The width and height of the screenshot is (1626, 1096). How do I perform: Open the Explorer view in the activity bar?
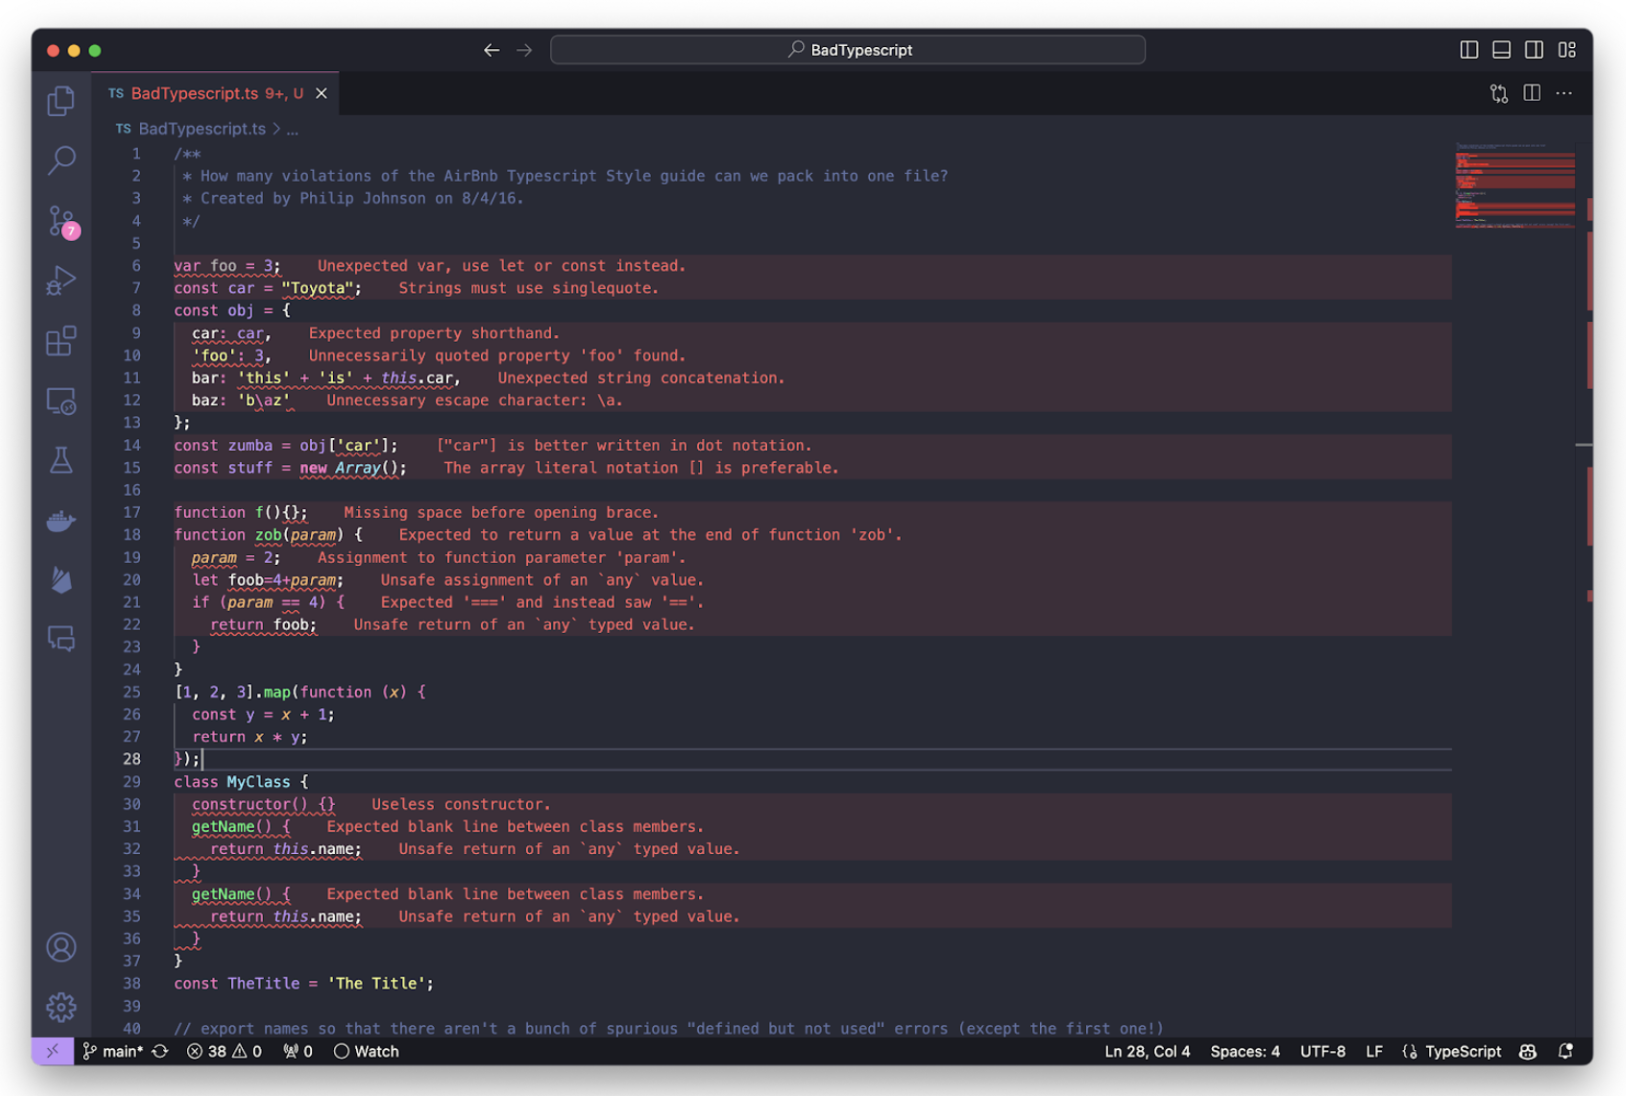61,101
